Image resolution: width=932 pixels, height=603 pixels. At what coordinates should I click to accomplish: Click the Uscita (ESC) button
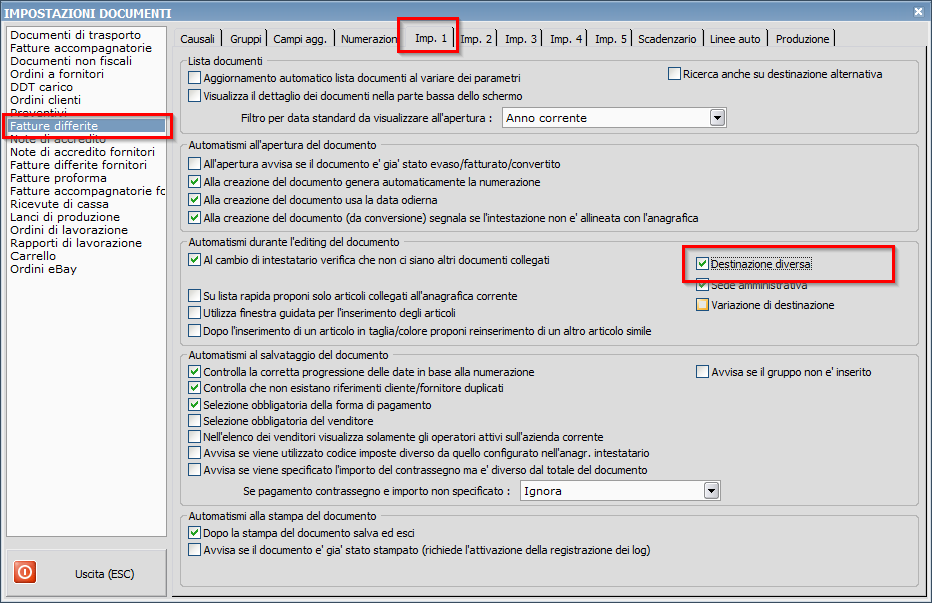[87, 573]
